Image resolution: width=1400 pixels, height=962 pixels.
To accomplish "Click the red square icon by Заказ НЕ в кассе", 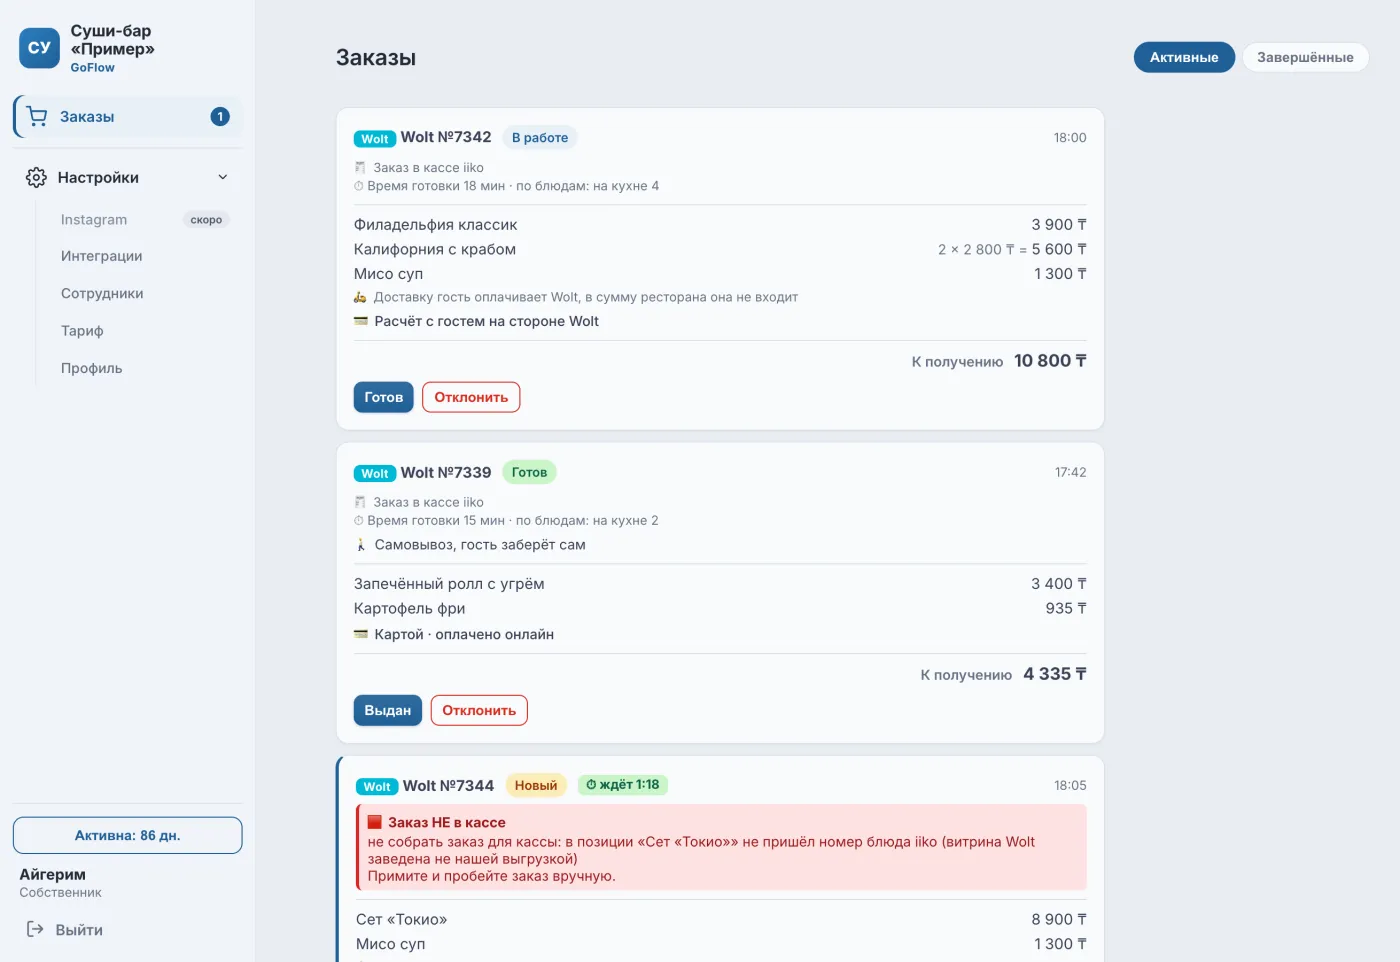I will (375, 822).
